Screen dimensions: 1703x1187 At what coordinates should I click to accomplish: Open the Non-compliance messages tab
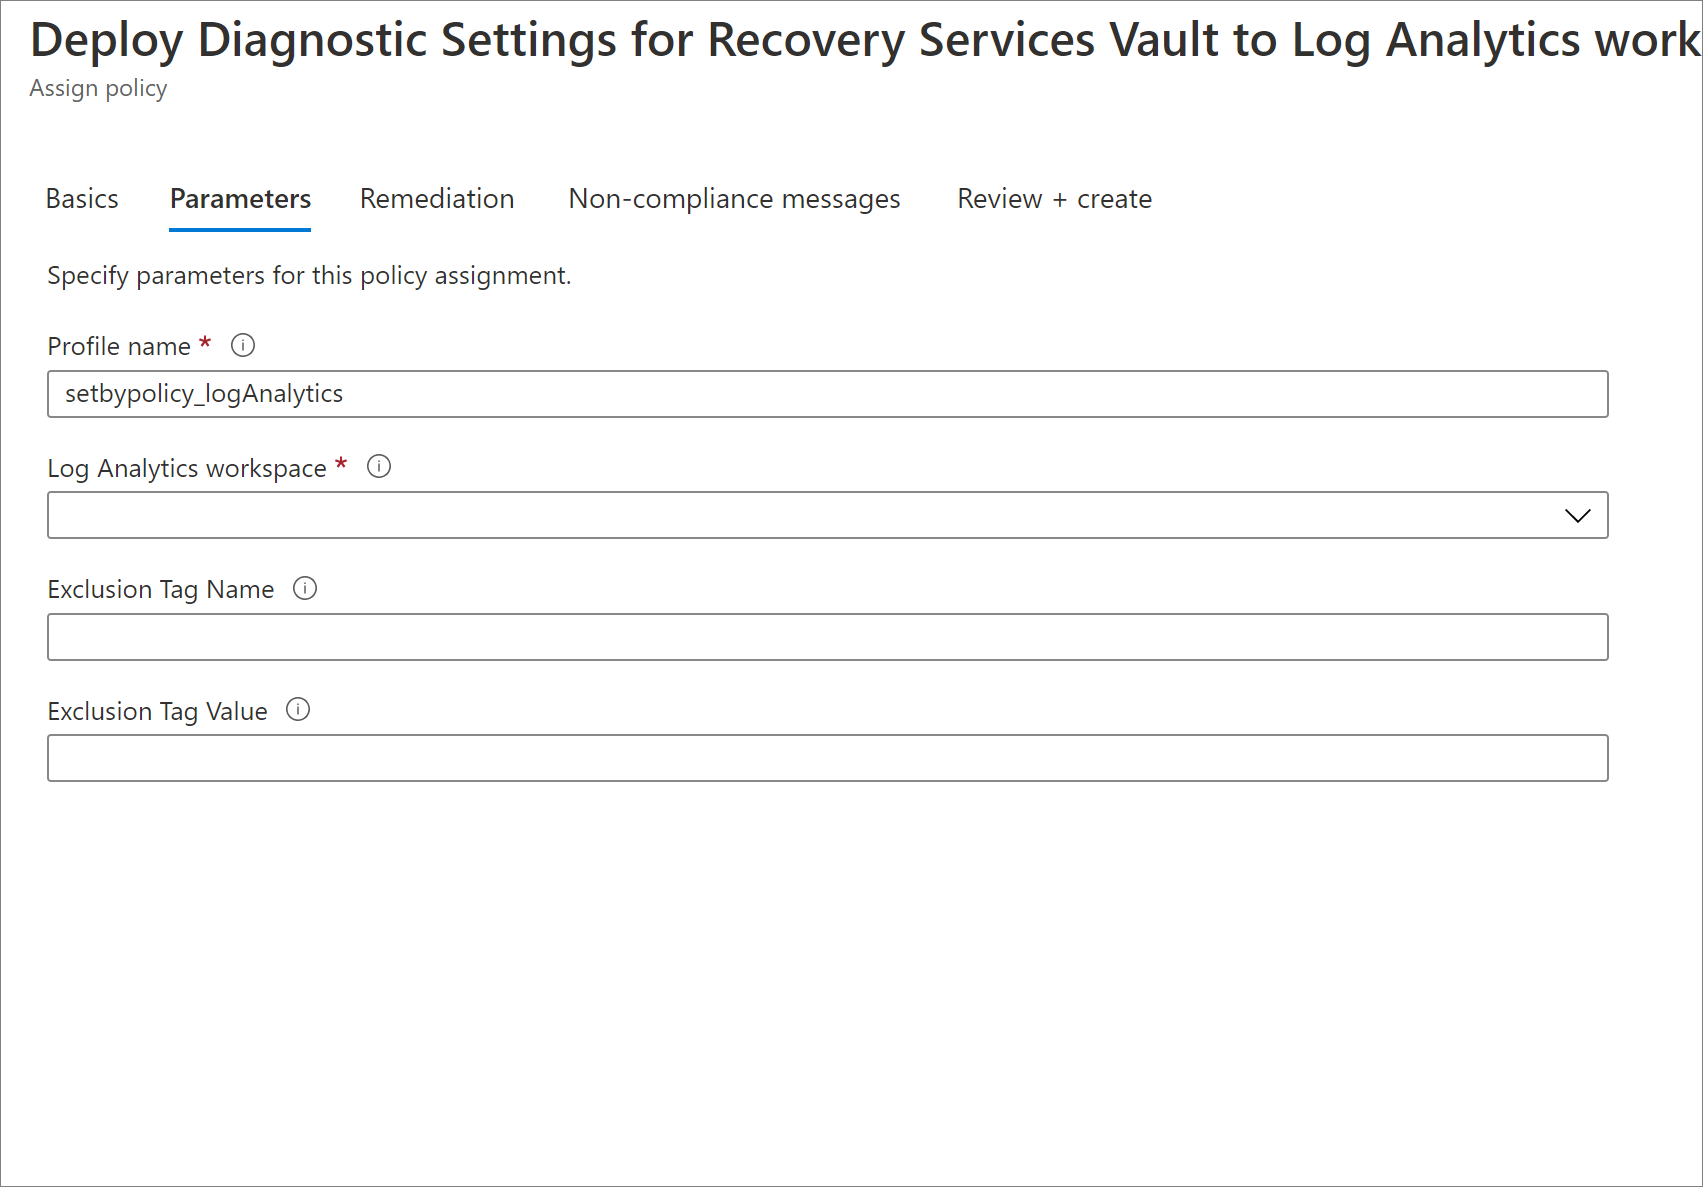click(734, 199)
